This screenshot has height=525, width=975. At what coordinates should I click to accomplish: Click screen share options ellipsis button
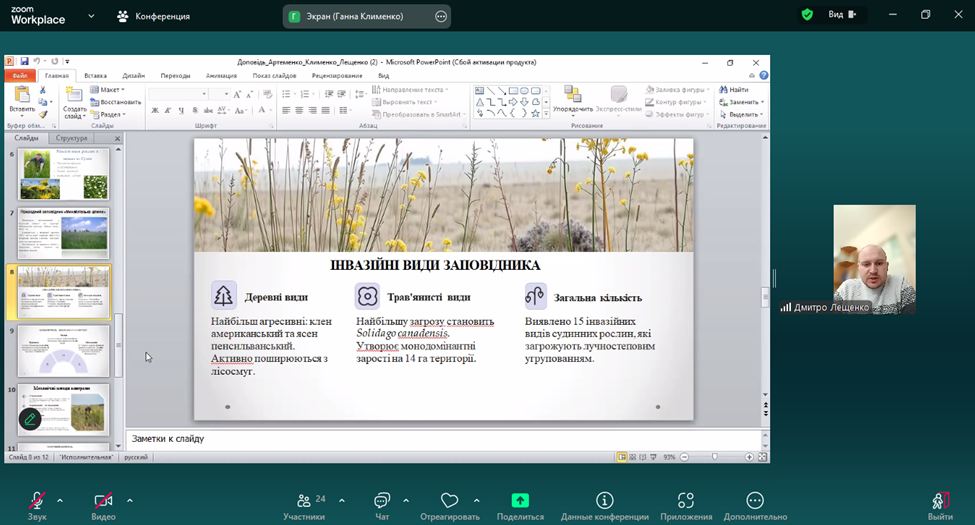coord(441,17)
